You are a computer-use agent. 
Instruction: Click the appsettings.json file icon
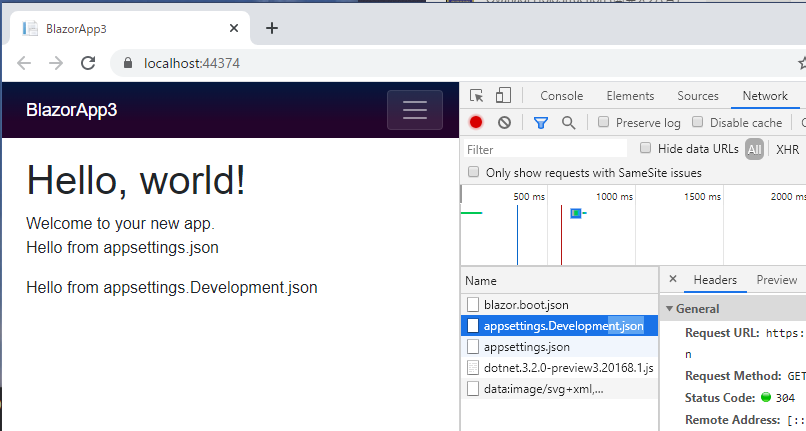click(x=473, y=347)
